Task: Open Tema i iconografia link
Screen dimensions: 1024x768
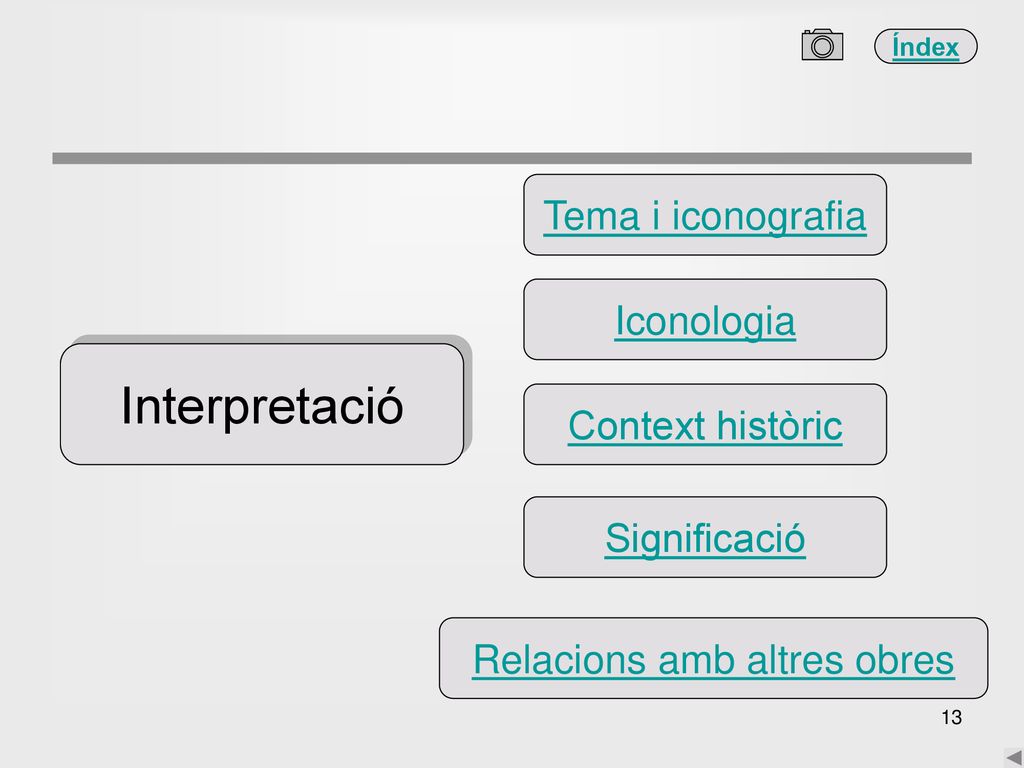Action: click(705, 216)
